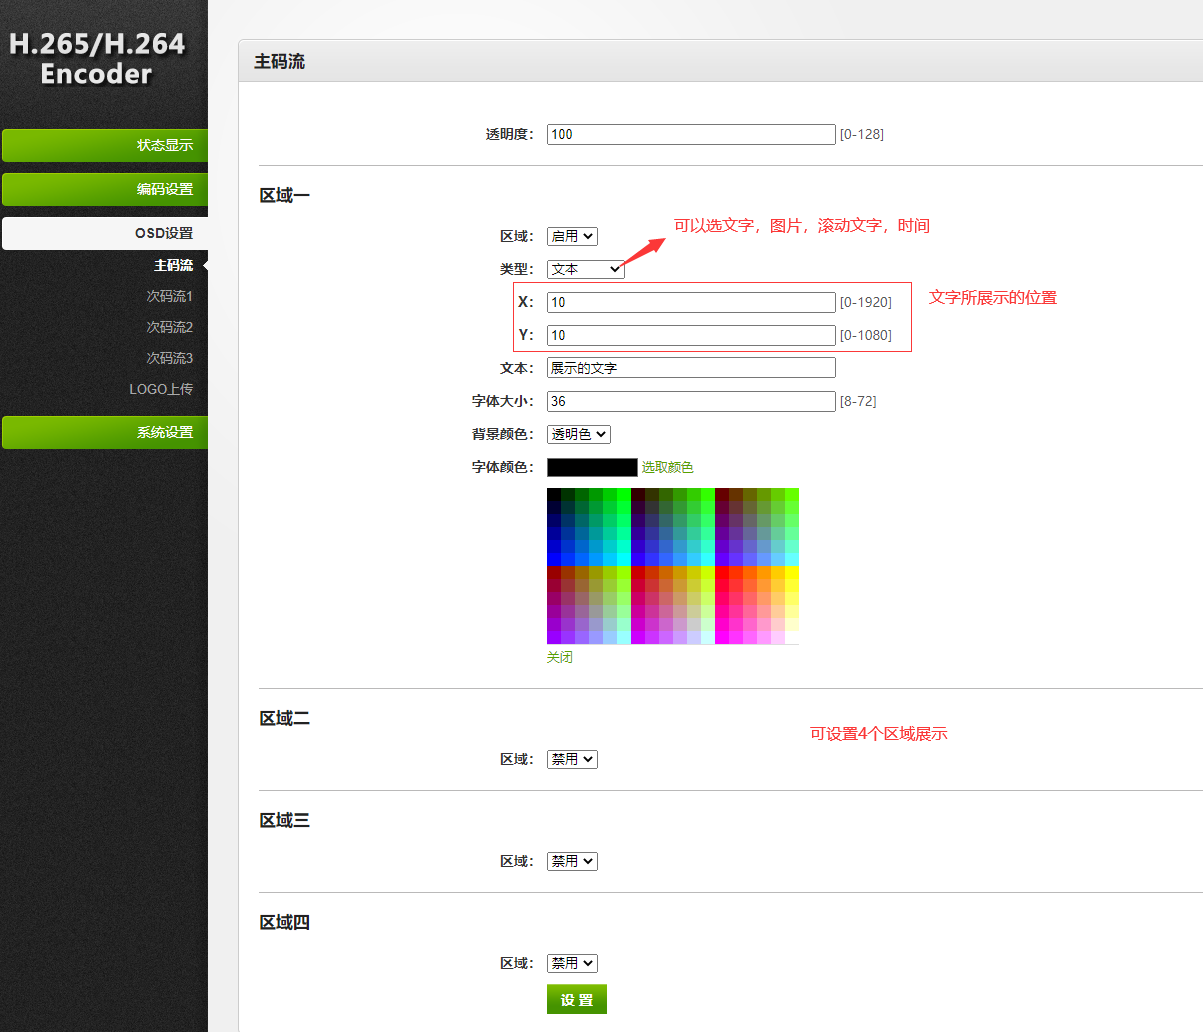The width and height of the screenshot is (1203, 1032).
Task: Expand 区域一 enable/disable dropdown
Action: 572,236
